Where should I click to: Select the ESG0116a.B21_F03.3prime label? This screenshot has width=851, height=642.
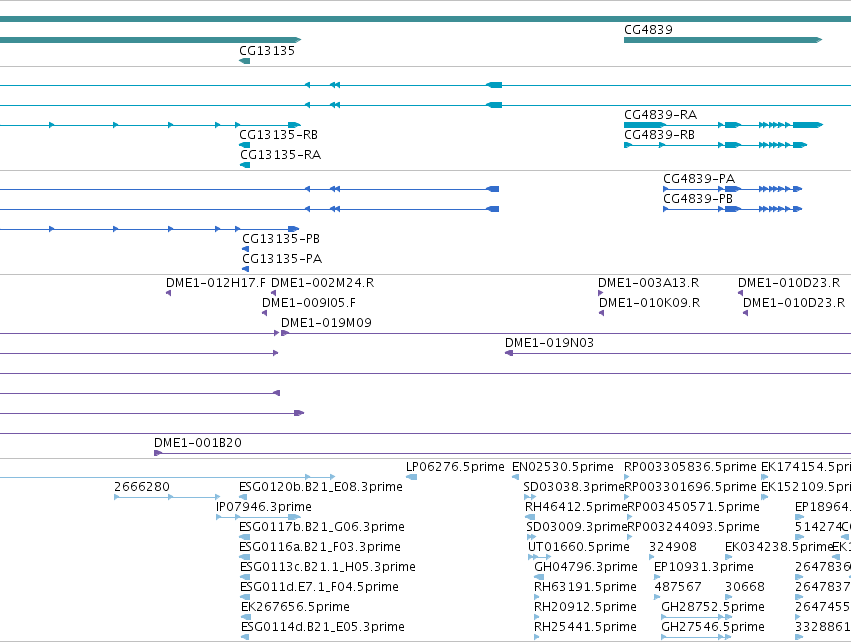coord(320,547)
